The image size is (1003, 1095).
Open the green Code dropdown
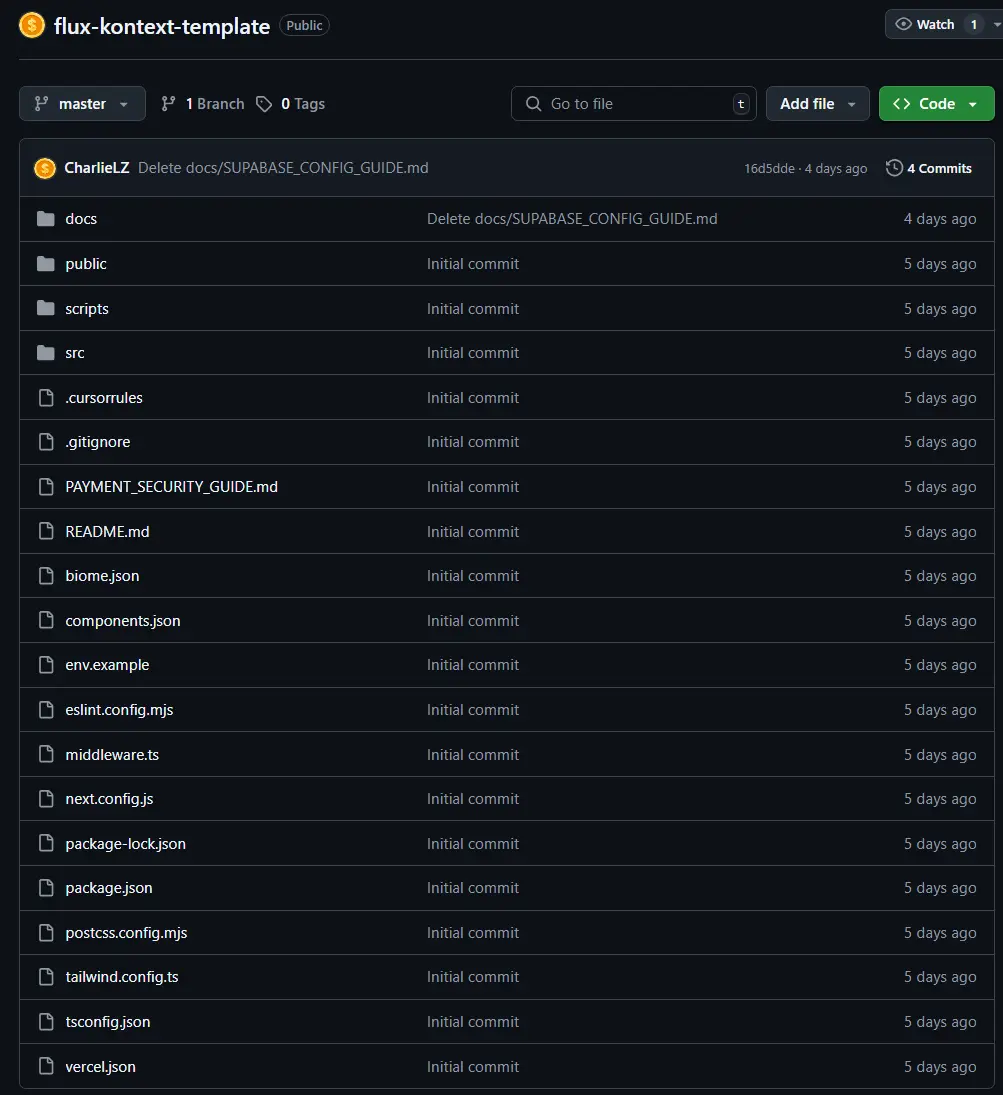936,104
